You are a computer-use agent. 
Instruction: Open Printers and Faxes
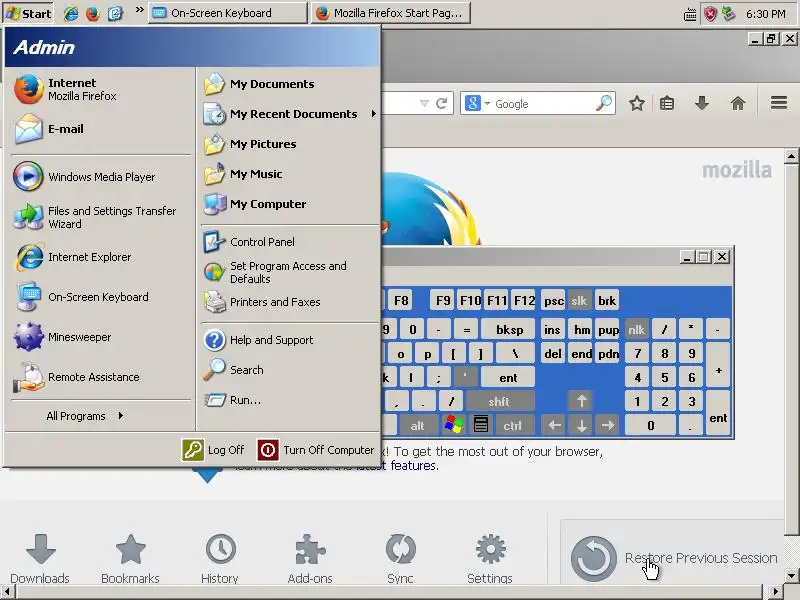[290, 302]
